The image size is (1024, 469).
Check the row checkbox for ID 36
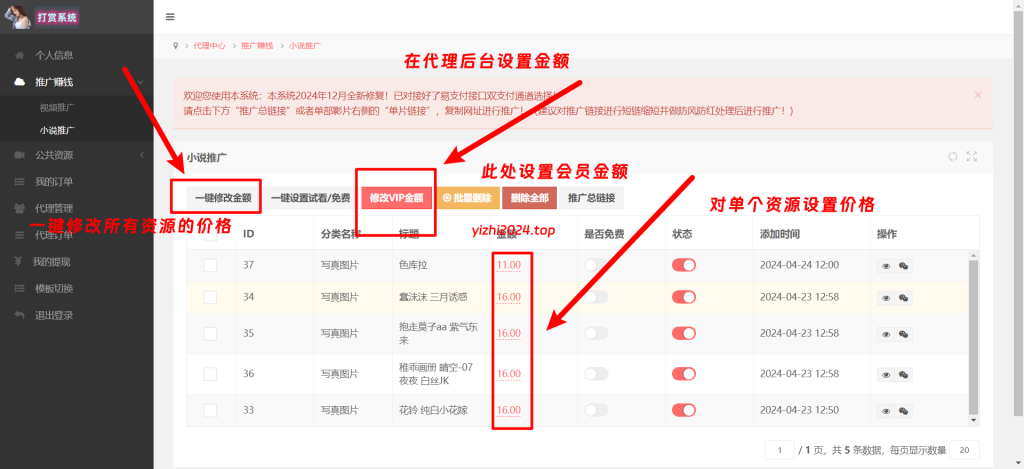pos(210,374)
